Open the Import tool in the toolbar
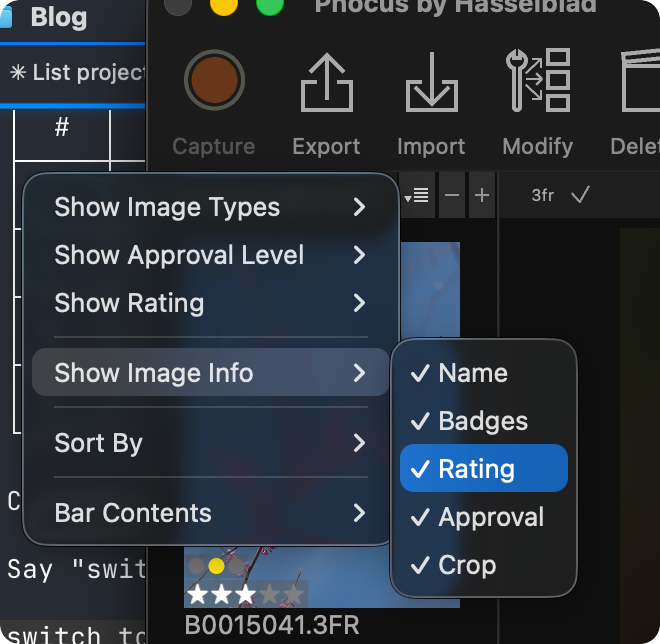660x644 pixels. pos(431,82)
